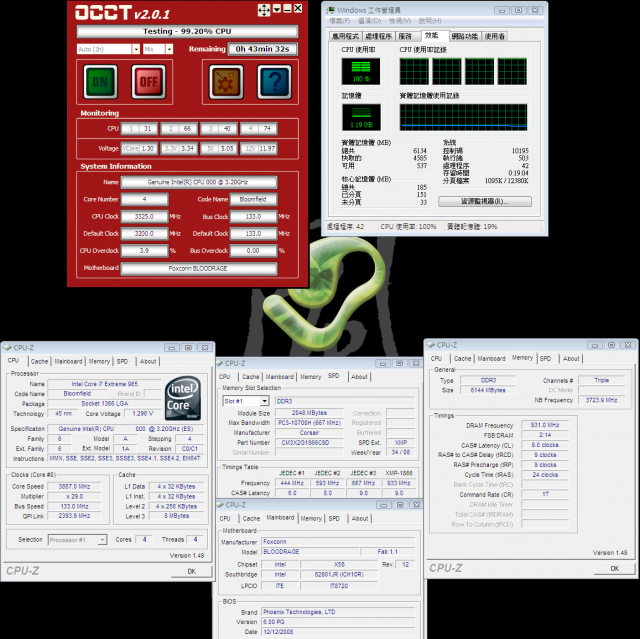Click title icon of CPU-Z SPD window
The width and height of the screenshot is (640, 639).
click(x=219, y=363)
